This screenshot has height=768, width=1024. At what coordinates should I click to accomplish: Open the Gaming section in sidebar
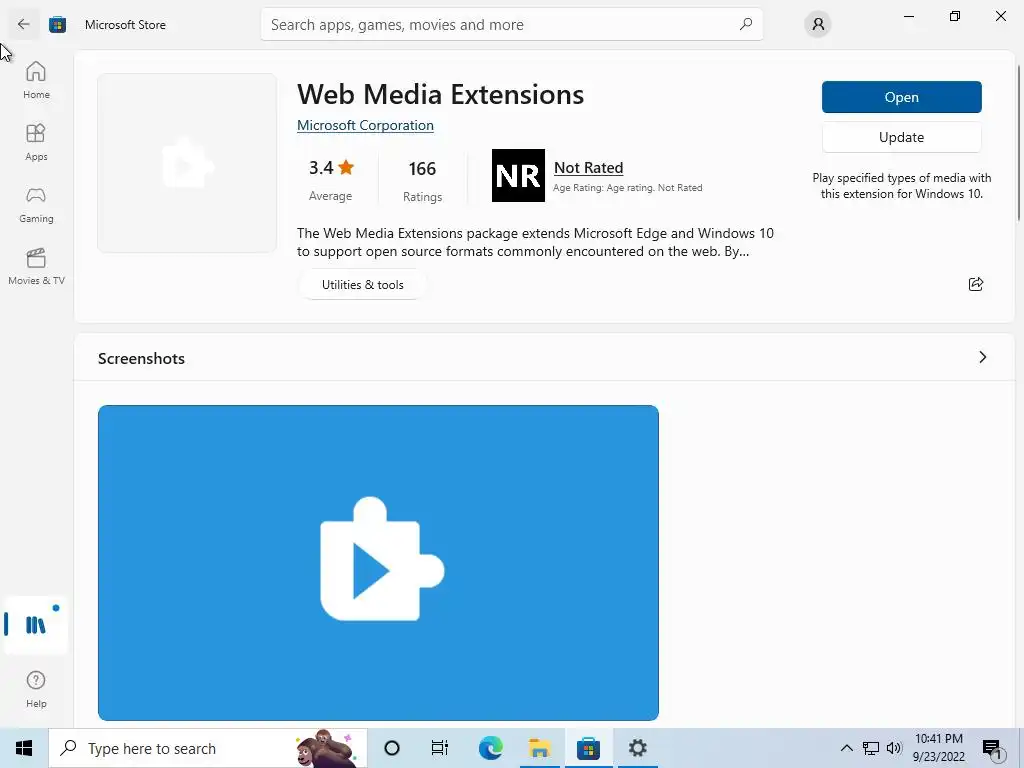pos(36,204)
